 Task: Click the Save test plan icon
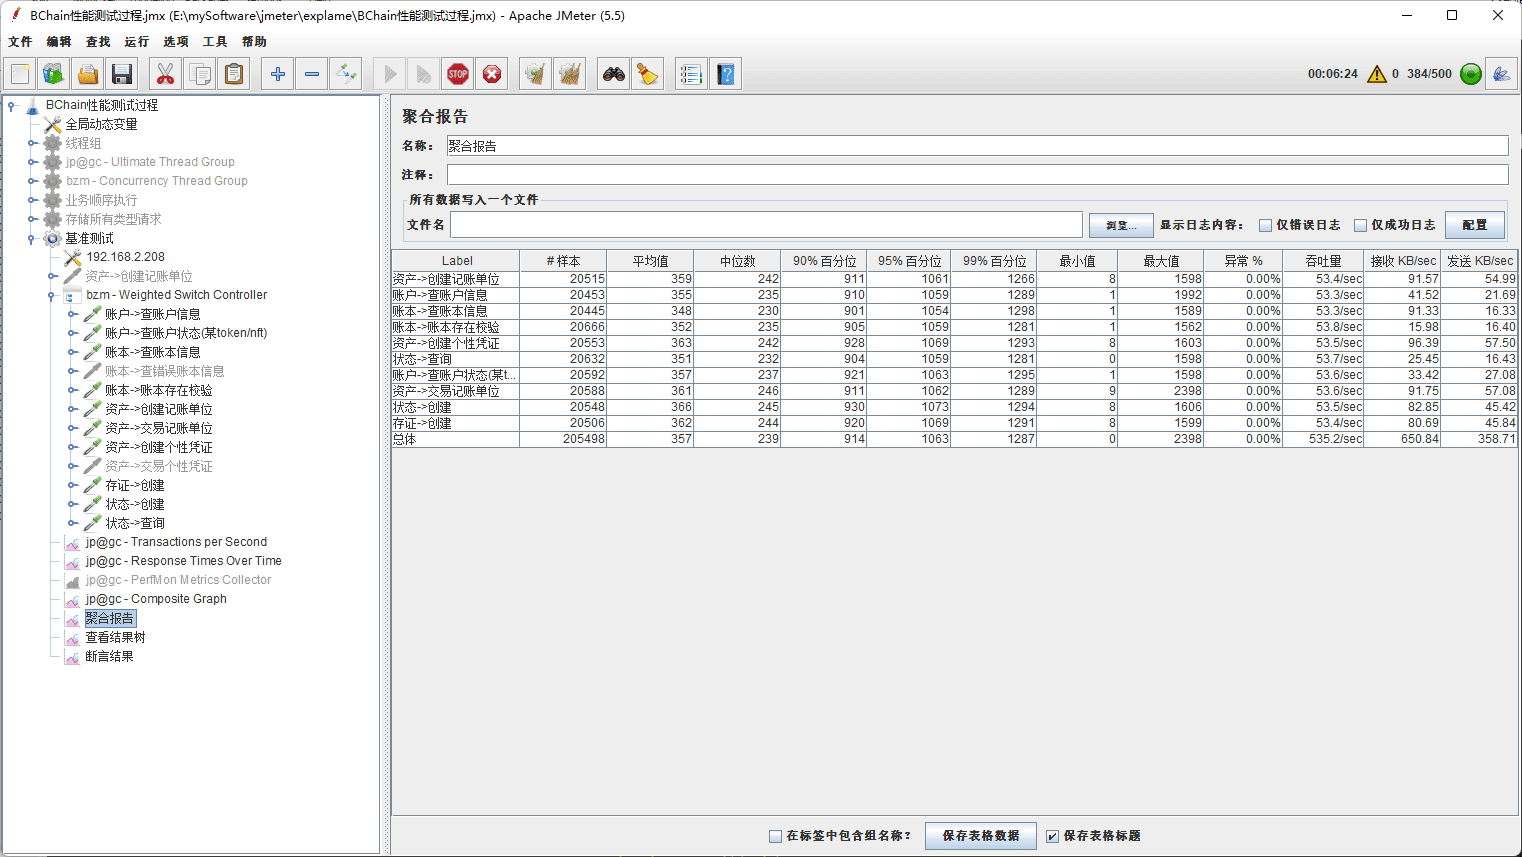[122, 74]
